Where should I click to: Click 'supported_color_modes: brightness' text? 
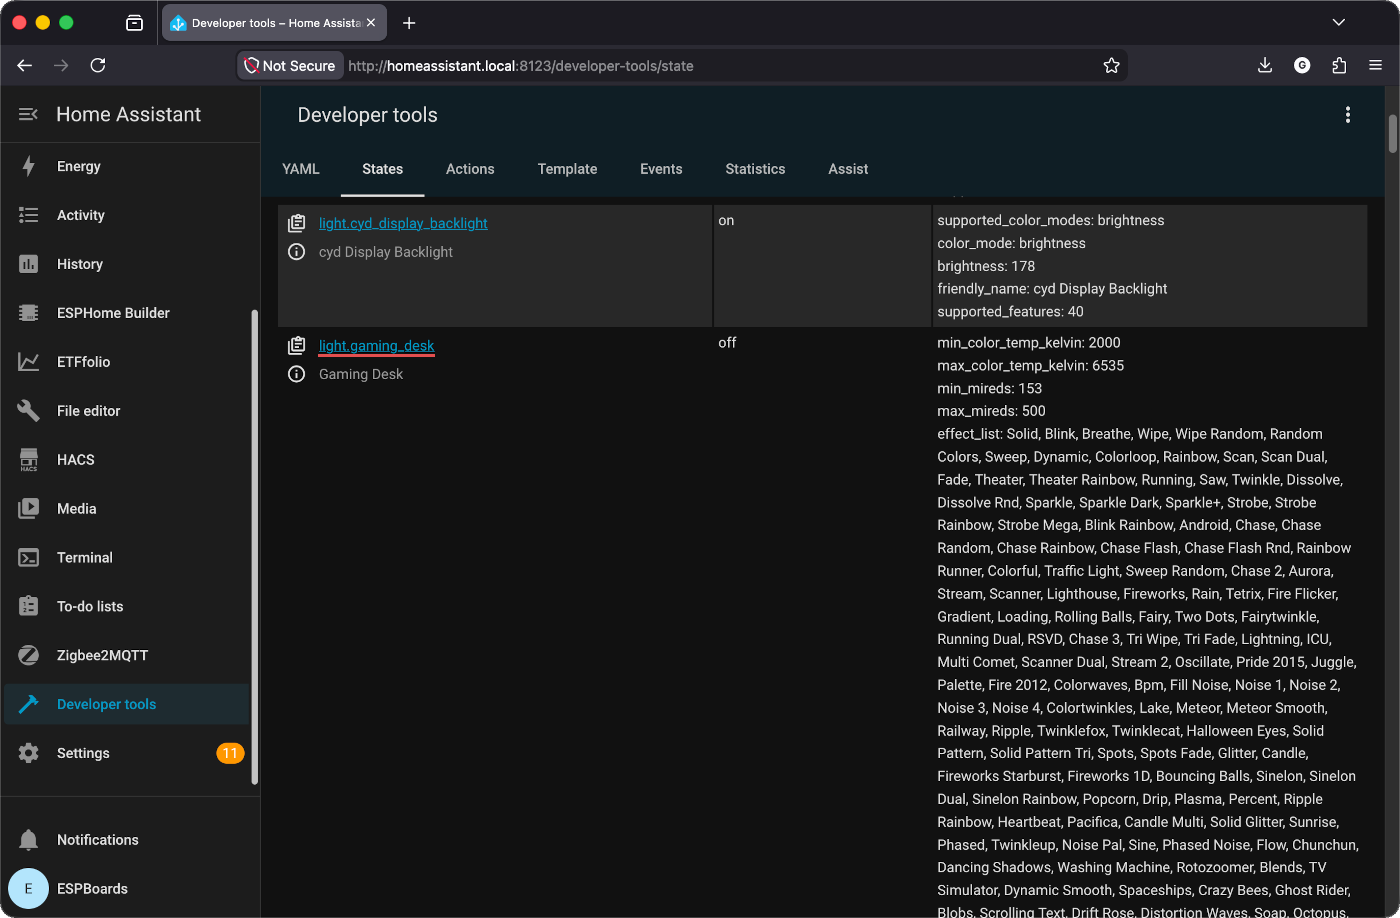[1051, 221]
